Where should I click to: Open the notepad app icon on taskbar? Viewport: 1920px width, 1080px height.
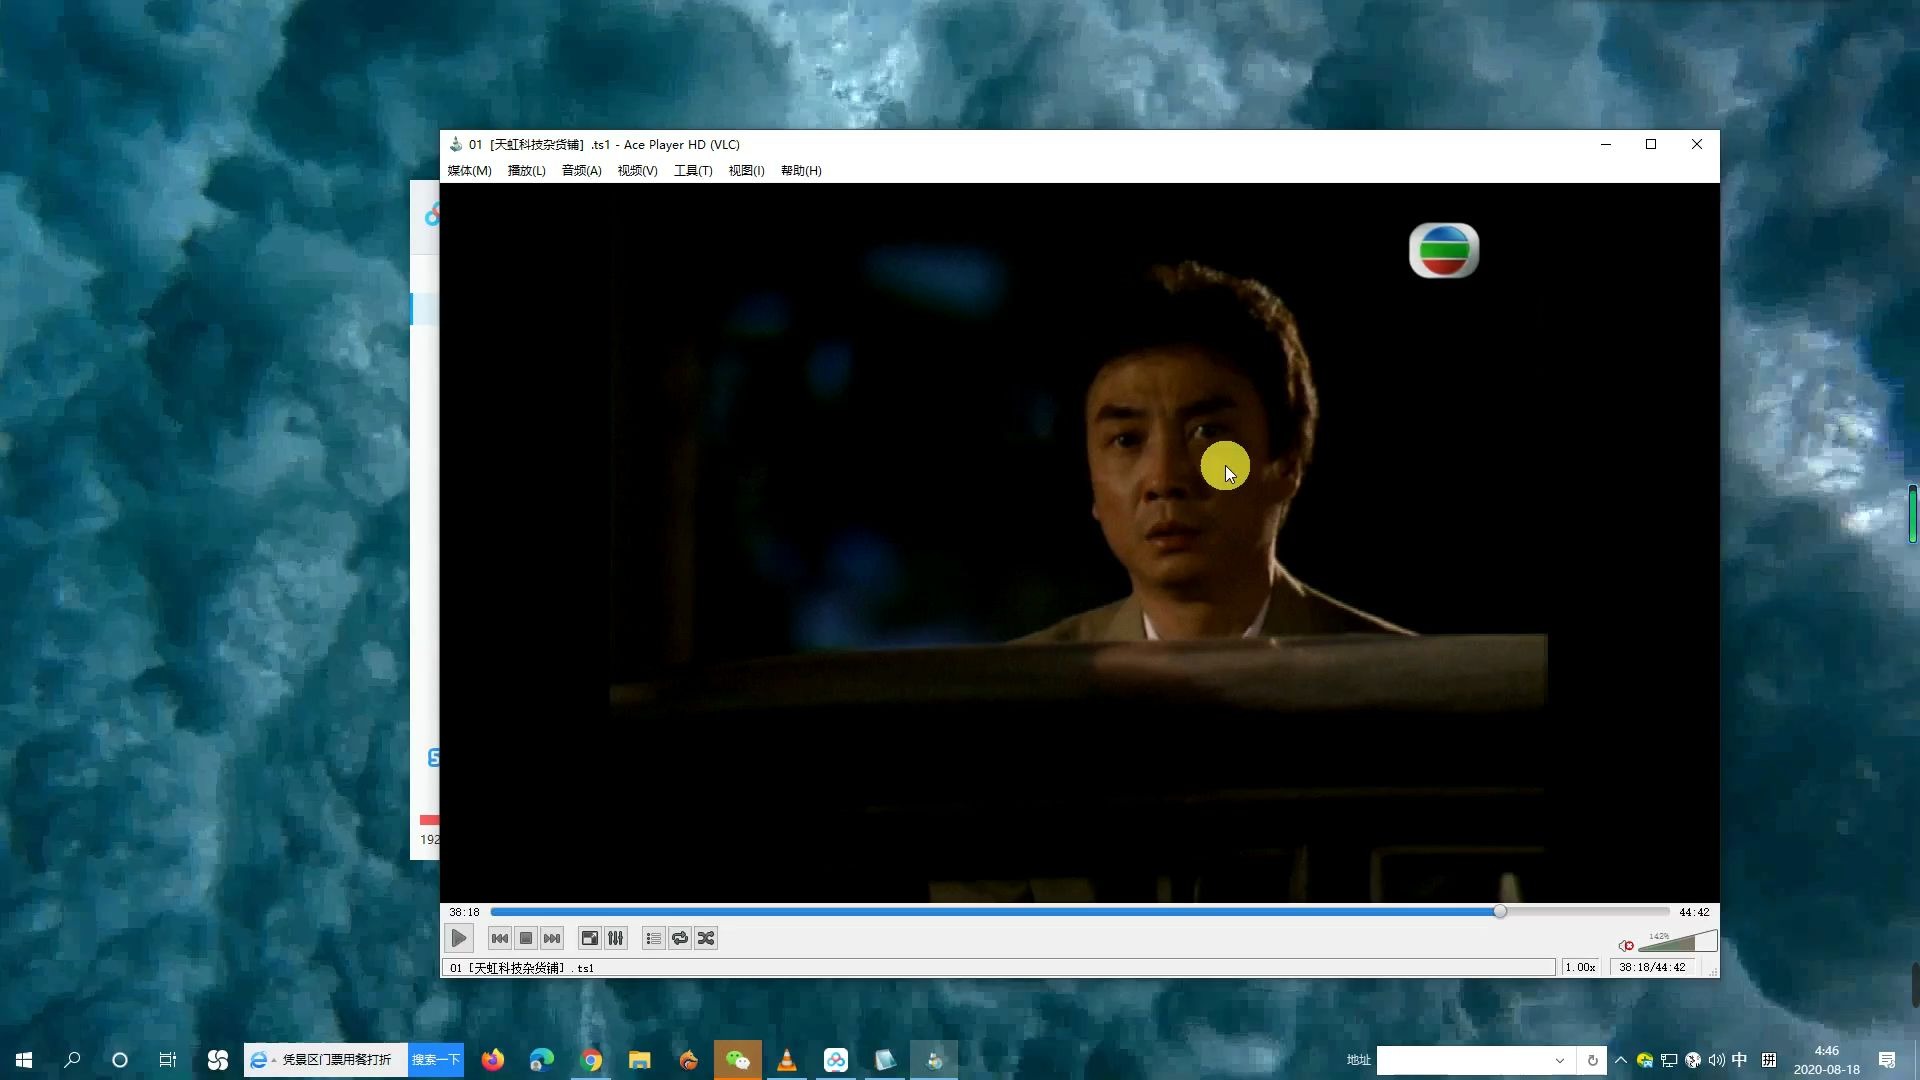[885, 1060]
